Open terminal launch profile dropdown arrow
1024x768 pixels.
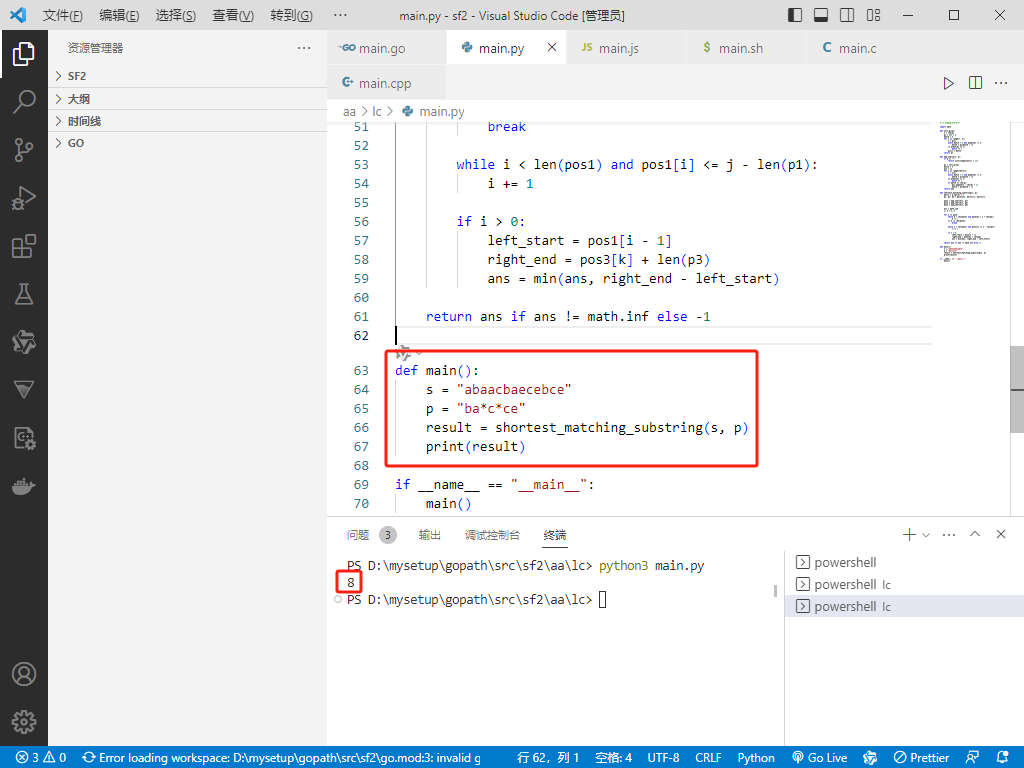tap(925, 535)
